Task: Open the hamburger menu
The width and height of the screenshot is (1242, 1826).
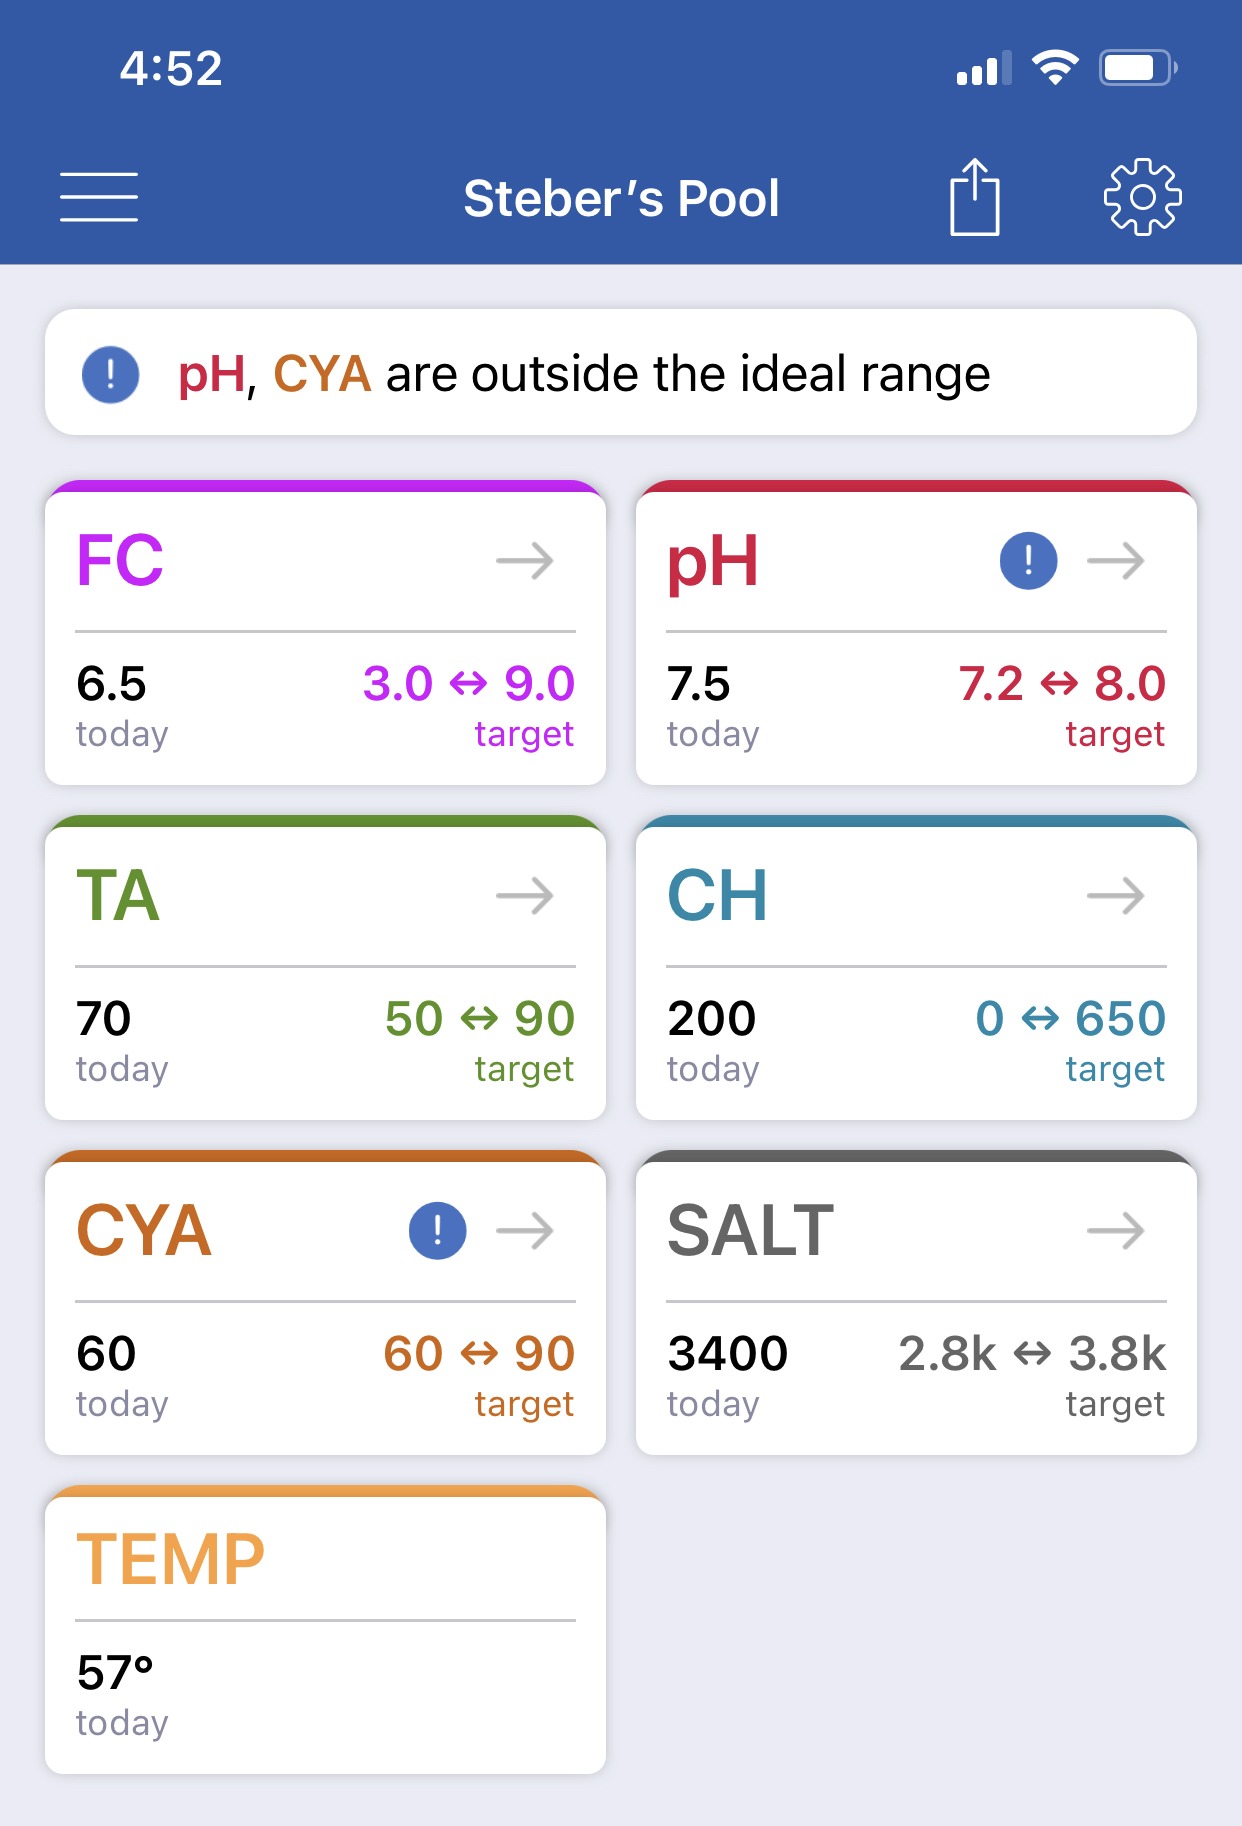Action: pos(98,197)
